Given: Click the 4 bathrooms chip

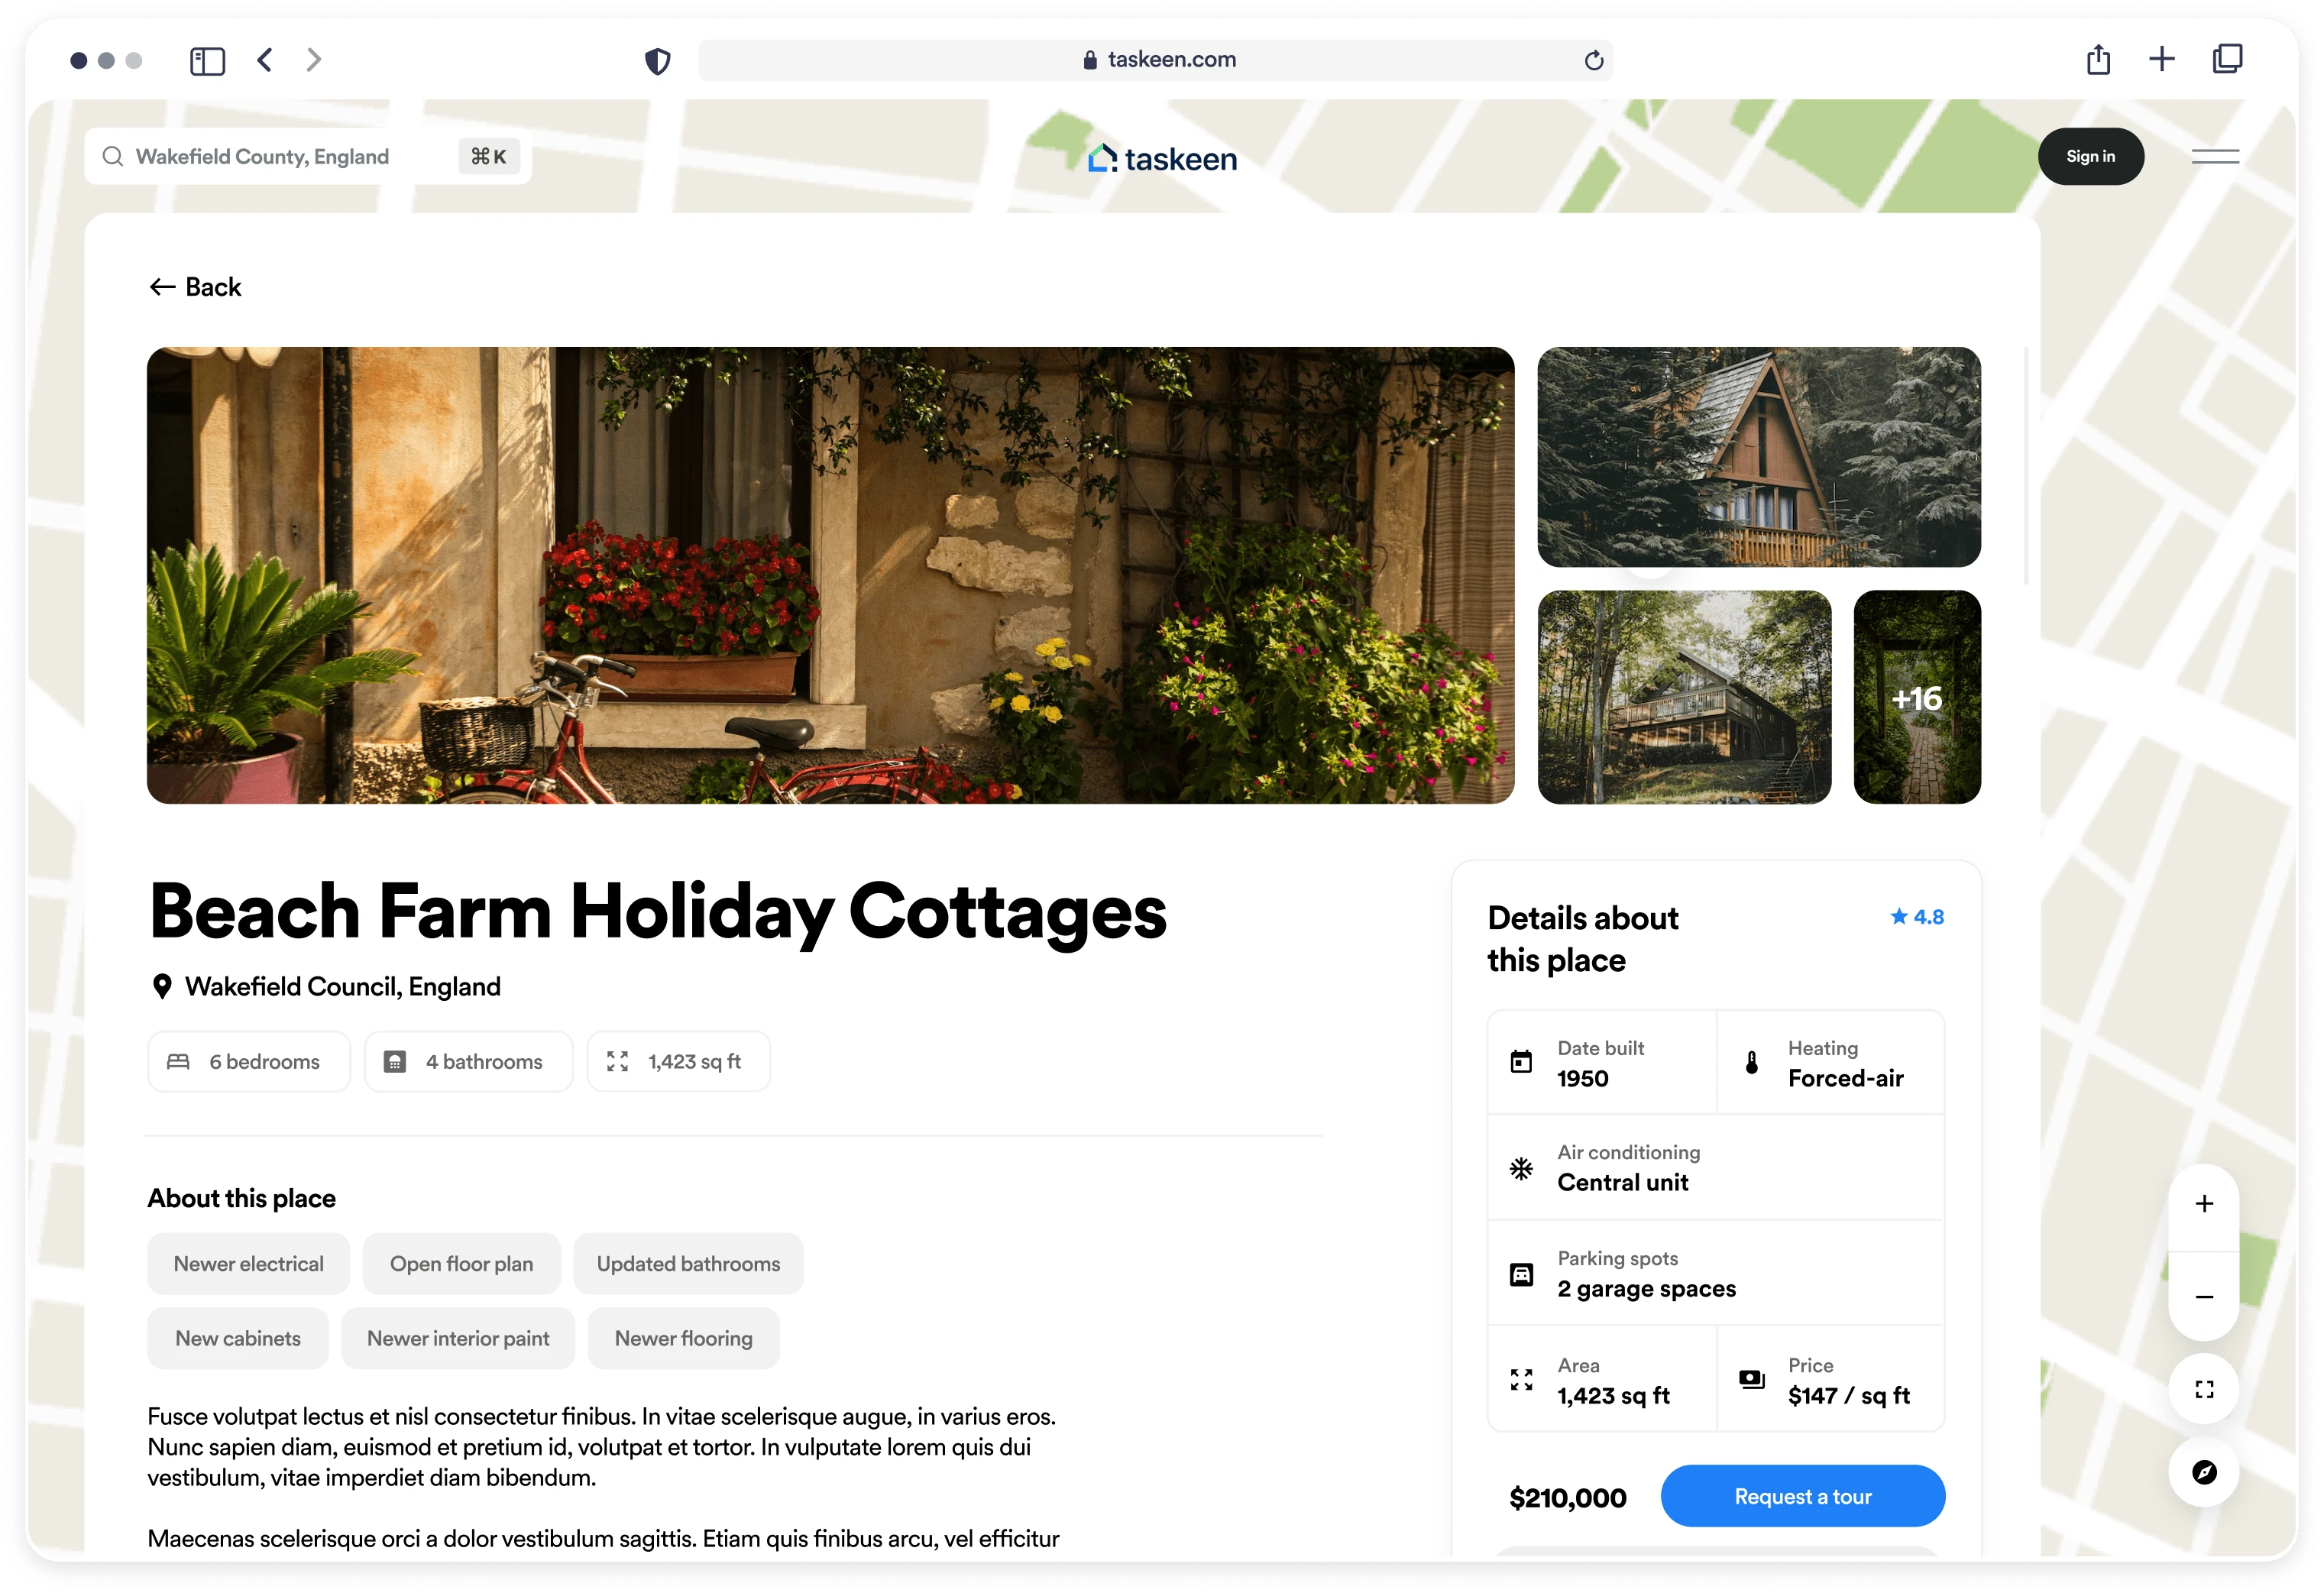Looking at the screenshot, I should tap(468, 1061).
